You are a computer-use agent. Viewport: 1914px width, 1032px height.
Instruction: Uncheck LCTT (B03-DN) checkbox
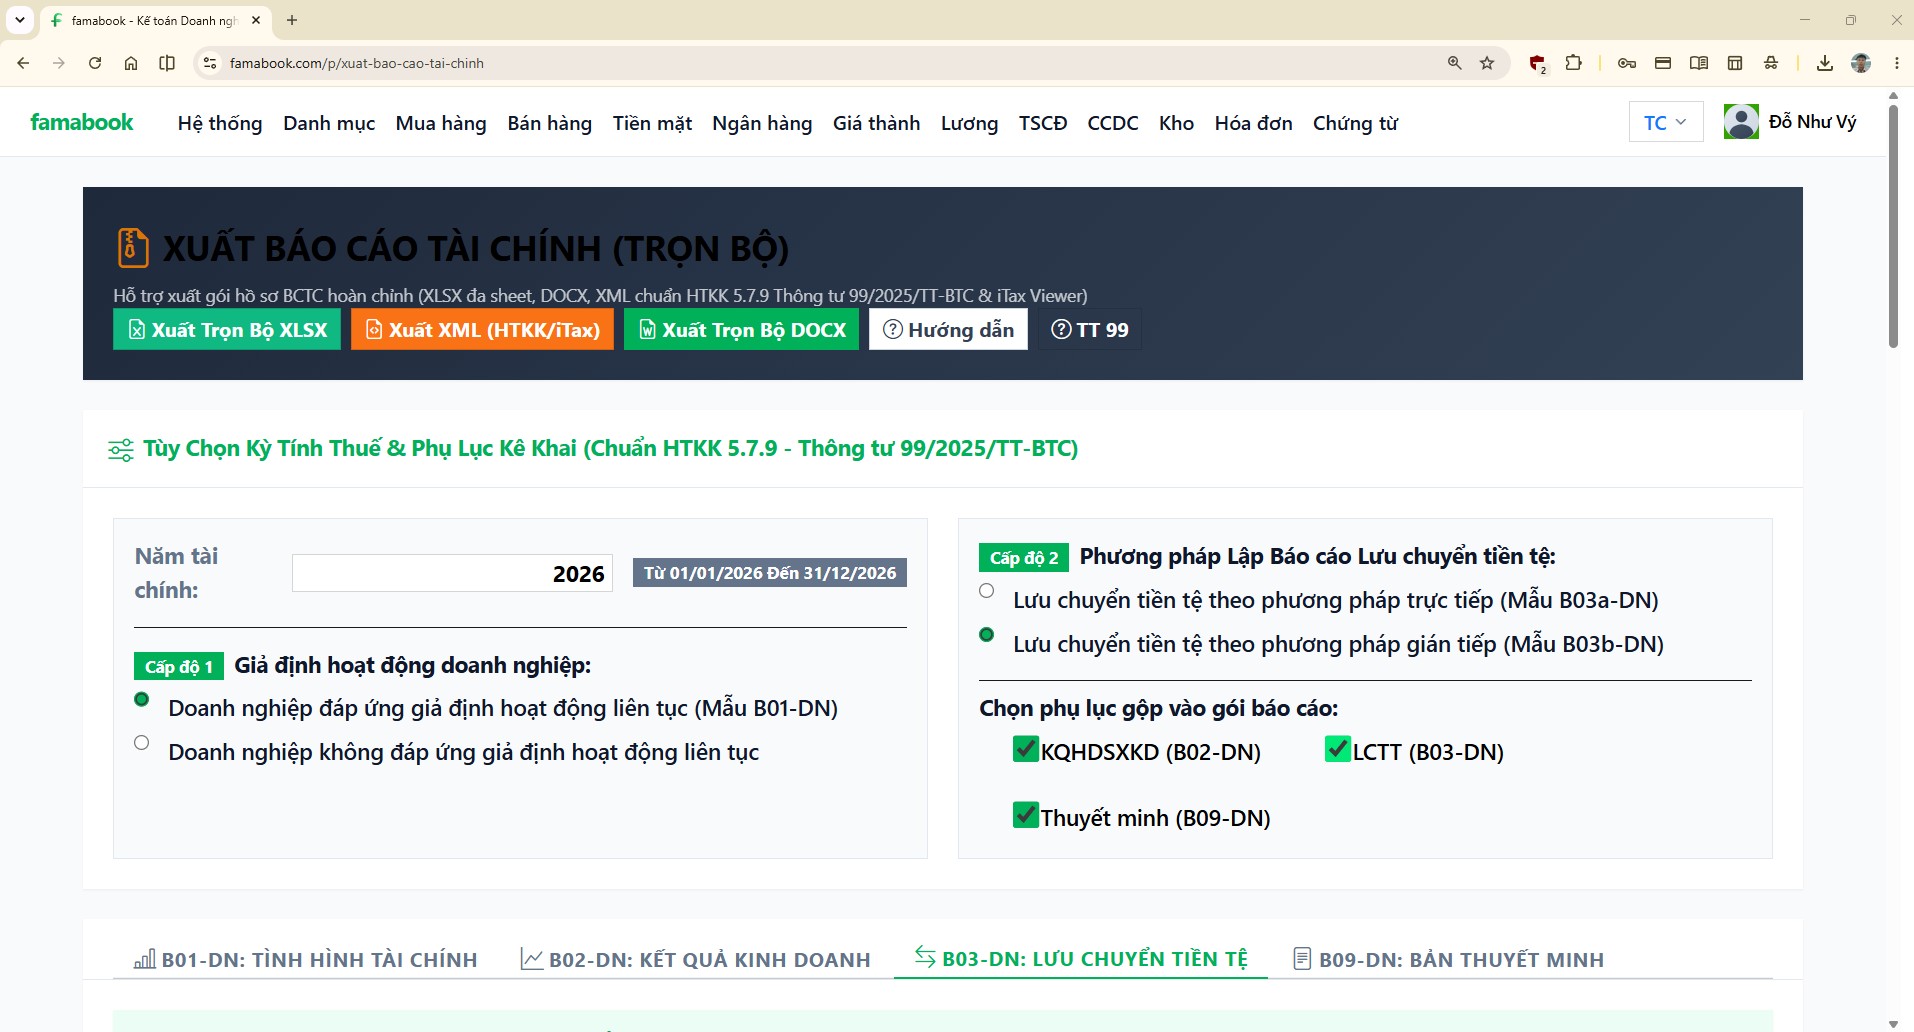pyautogui.click(x=1338, y=749)
